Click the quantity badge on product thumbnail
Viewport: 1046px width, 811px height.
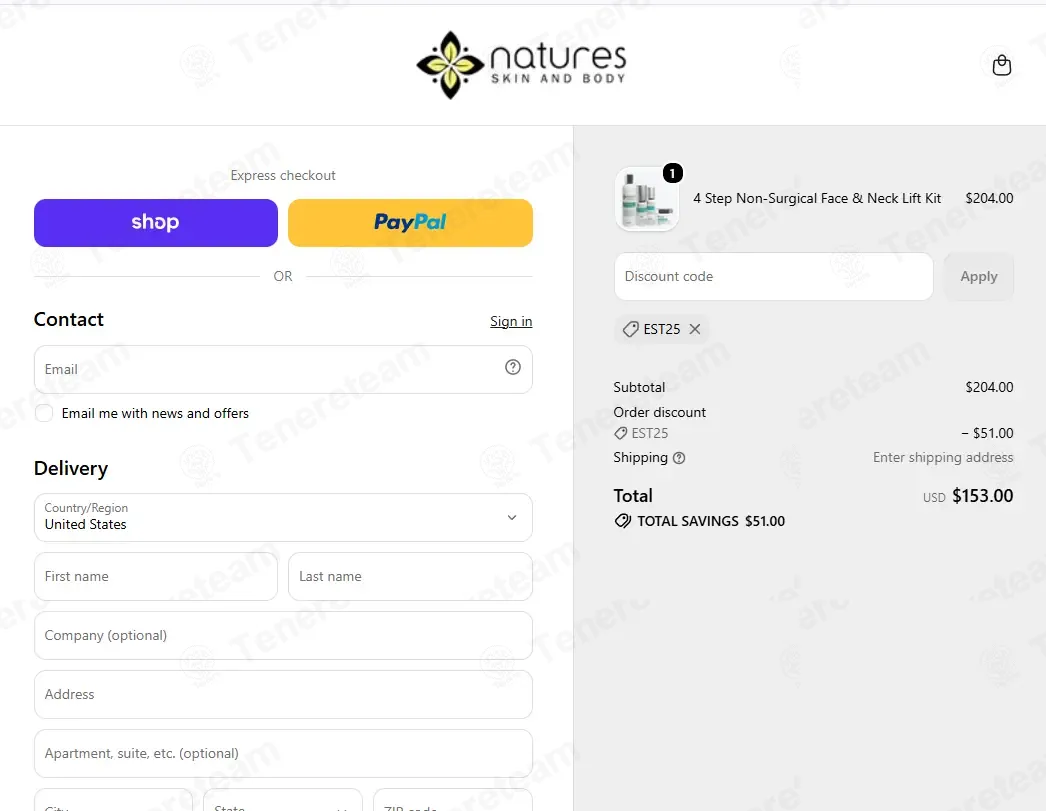(x=672, y=173)
